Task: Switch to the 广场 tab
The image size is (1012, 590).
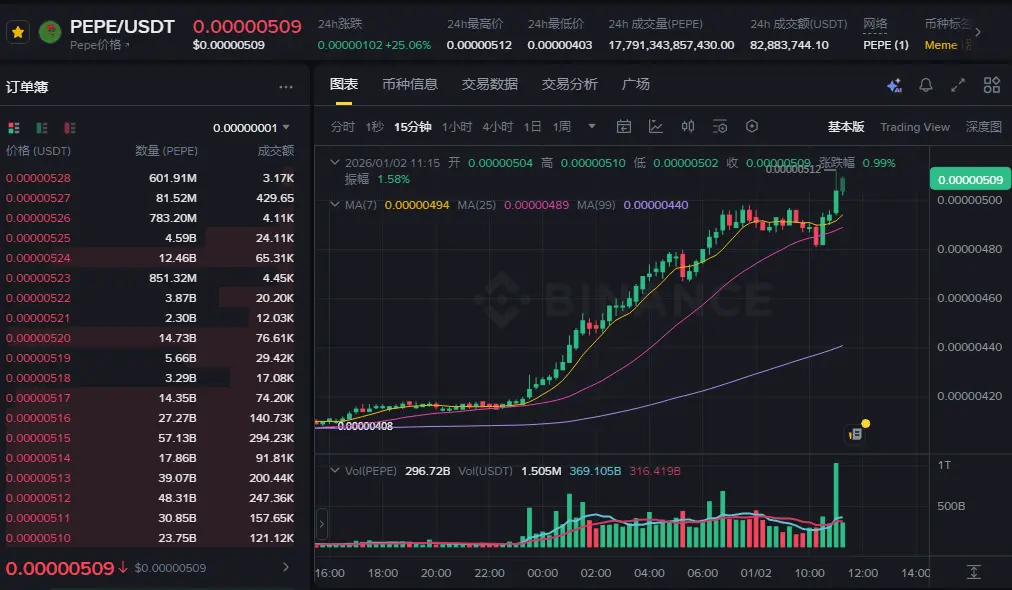Action: (635, 84)
